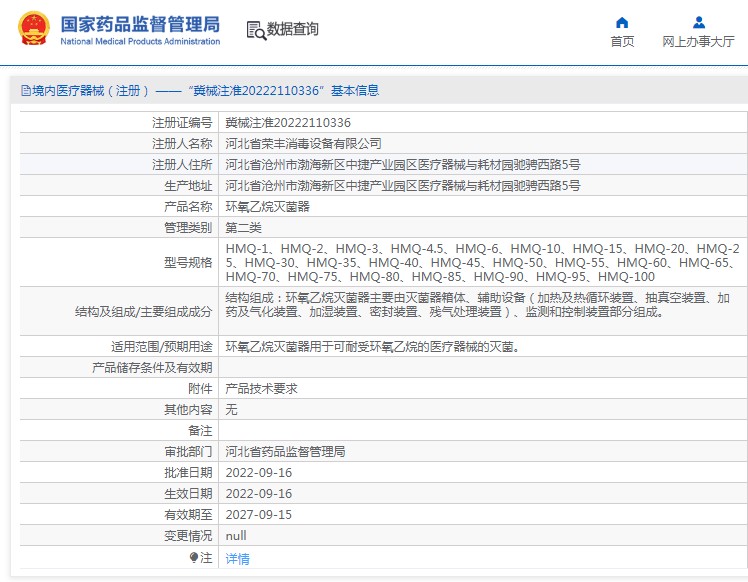Viewport: 748px width, 582px height.
Task: Select the 备注 label
Action: [200, 431]
